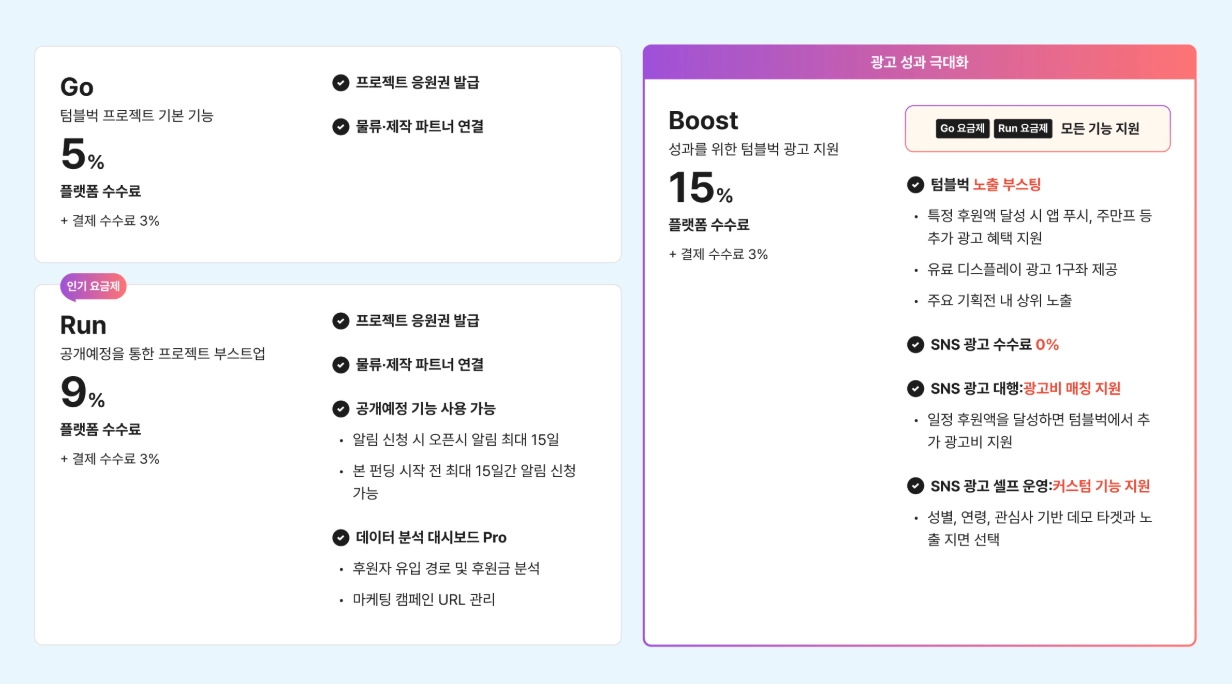1232x684 pixels.
Task: Click the red 광고비 매칭 지원 text
Action: (x=1072, y=389)
